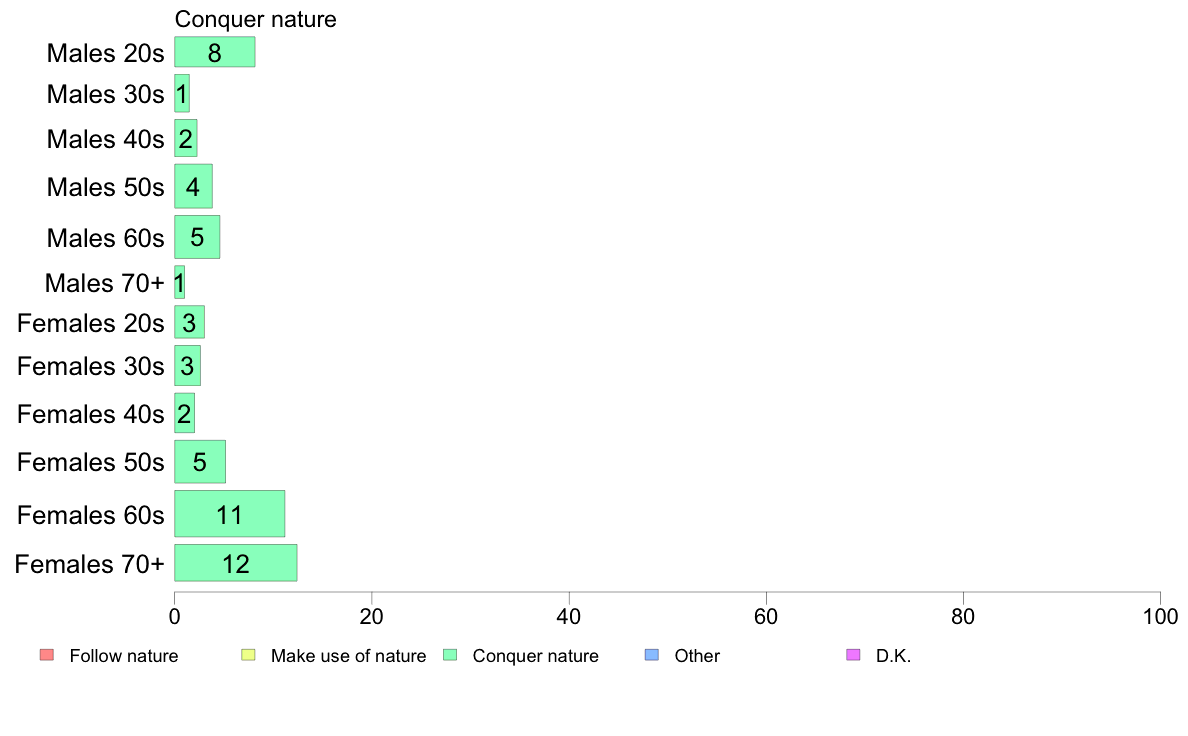Click the Other blue legend swatch

[652, 655]
